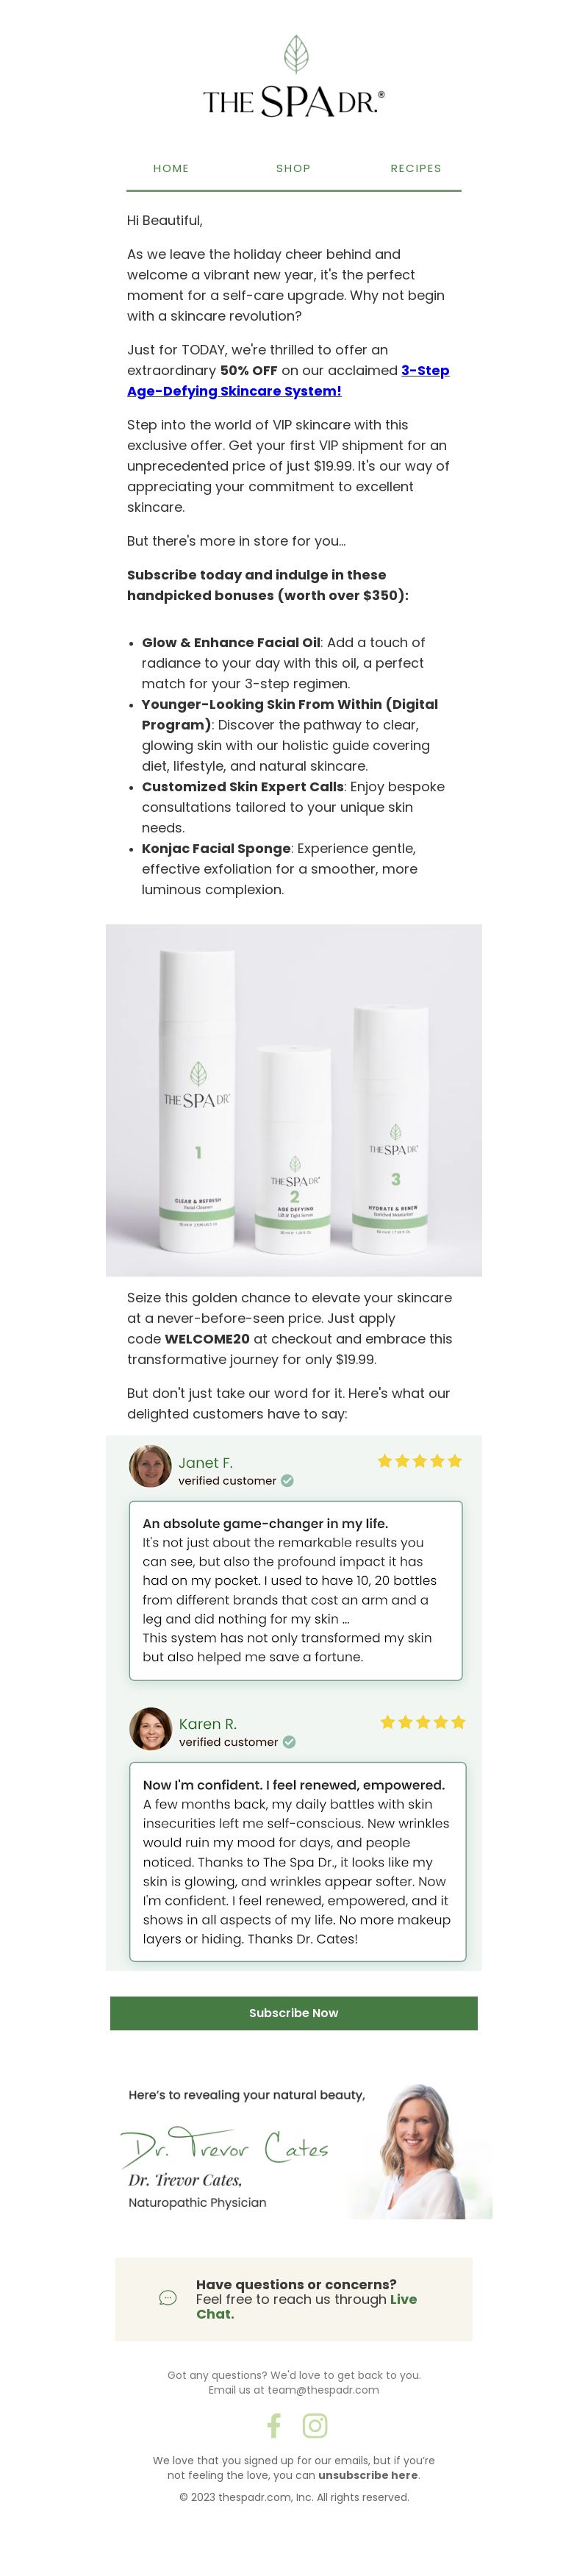Click Karen R.'s verified customer checkmark
Screen dimensions: 588x2576
(289, 1742)
